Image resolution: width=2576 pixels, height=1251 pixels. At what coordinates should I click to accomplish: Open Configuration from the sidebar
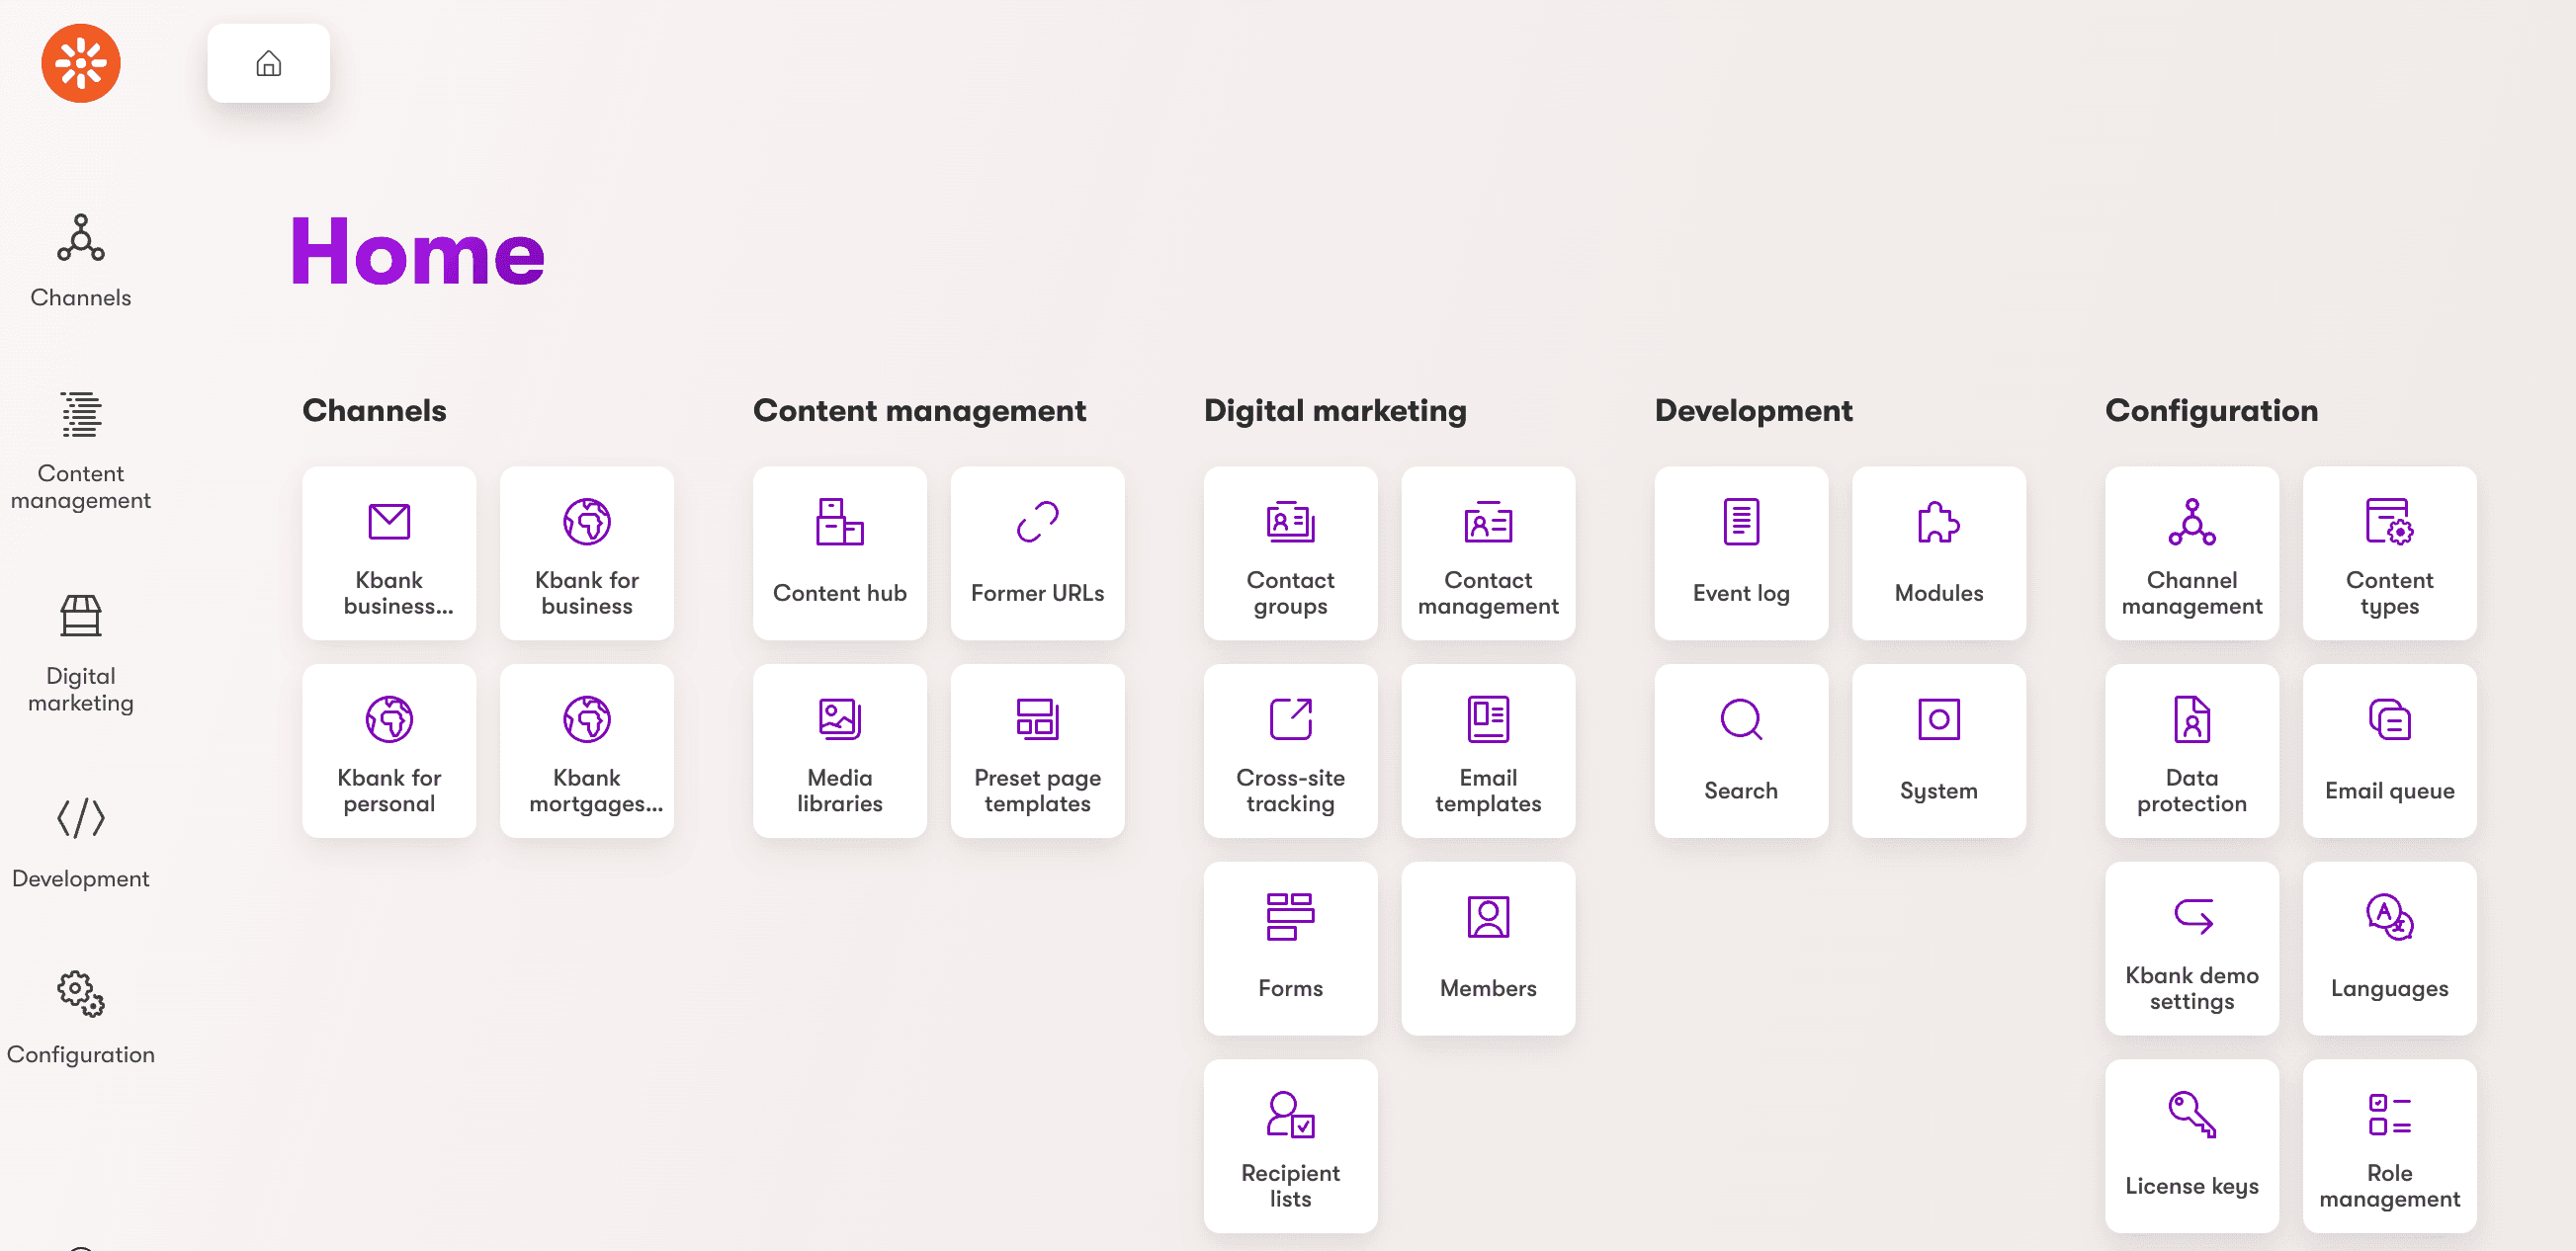80,1014
